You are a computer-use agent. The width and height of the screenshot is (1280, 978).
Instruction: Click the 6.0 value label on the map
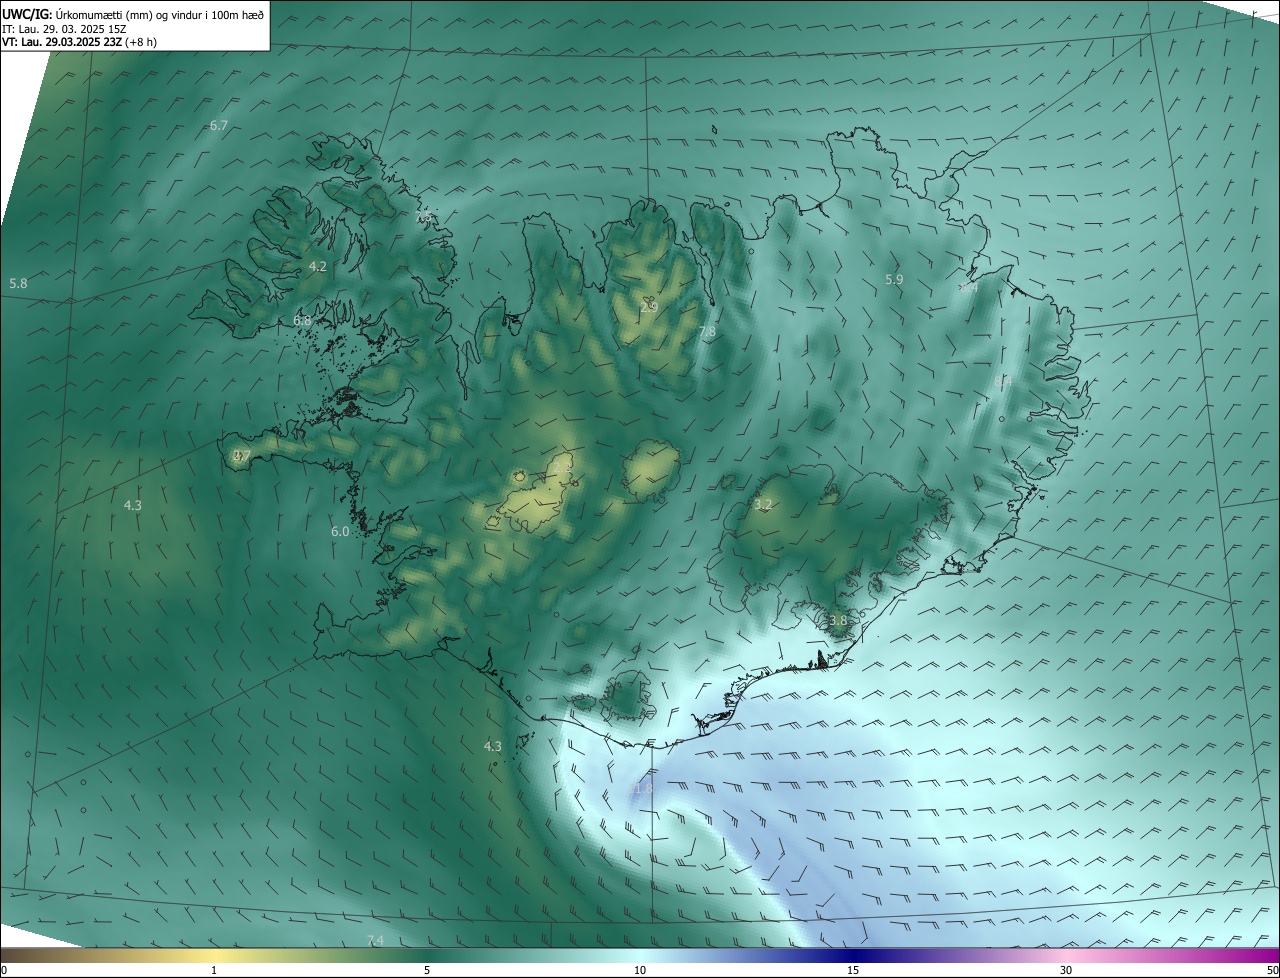point(340,532)
